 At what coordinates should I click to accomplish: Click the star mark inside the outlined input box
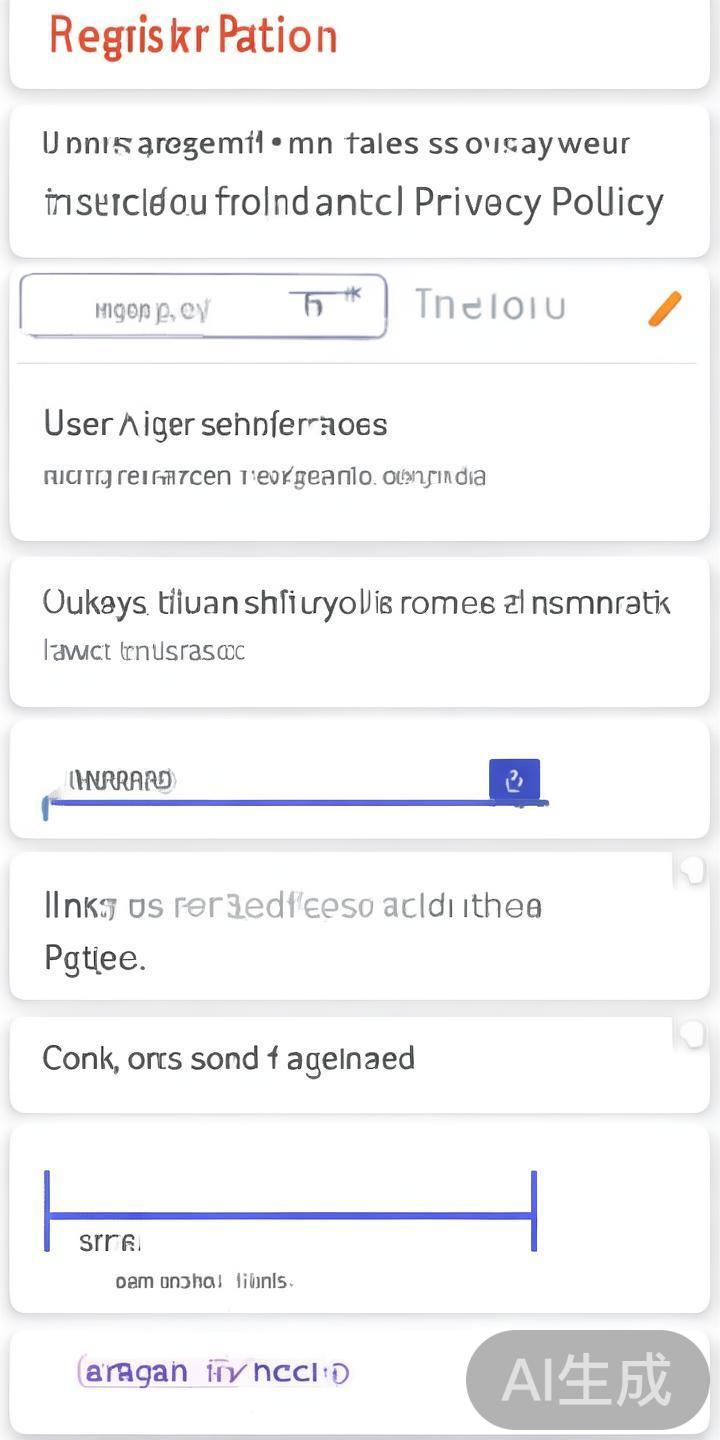(x=351, y=295)
